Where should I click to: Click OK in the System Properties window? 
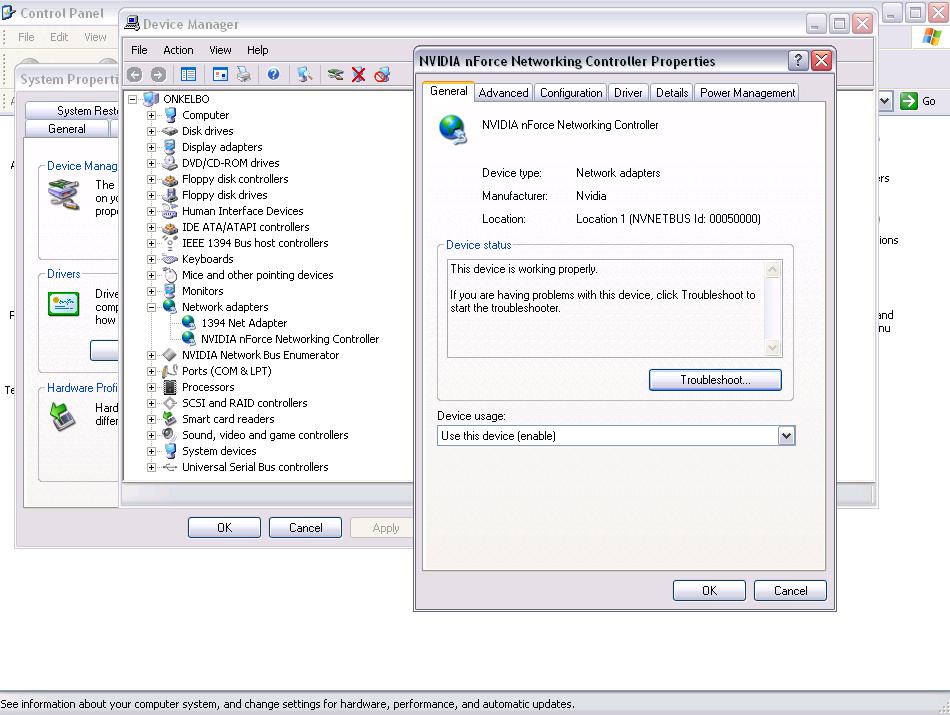point(224,528)
